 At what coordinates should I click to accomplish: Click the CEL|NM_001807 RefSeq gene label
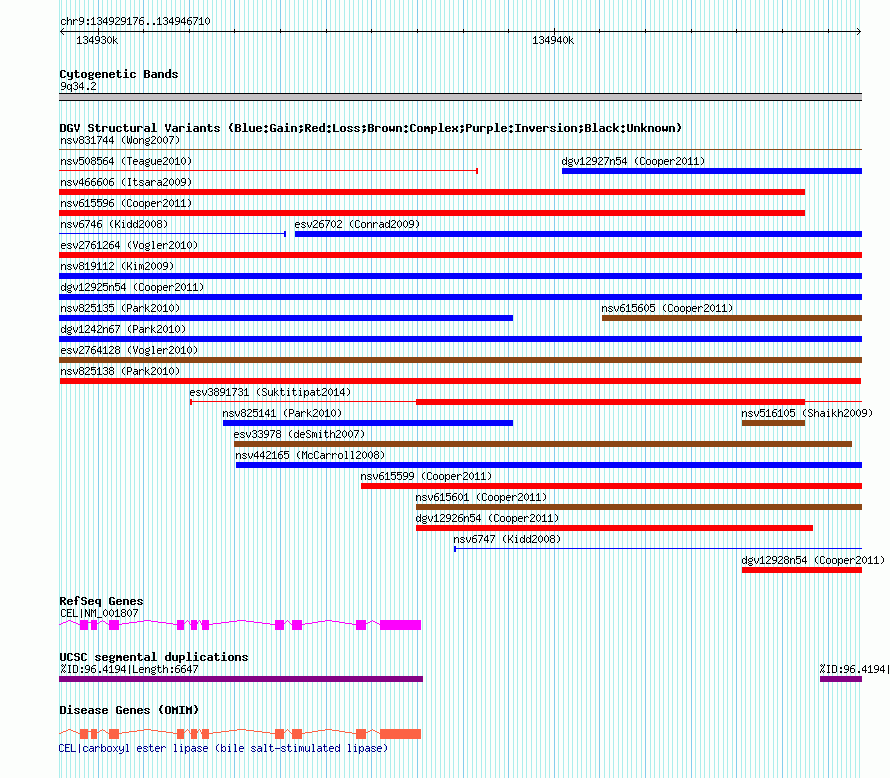(x=99, y=613)
